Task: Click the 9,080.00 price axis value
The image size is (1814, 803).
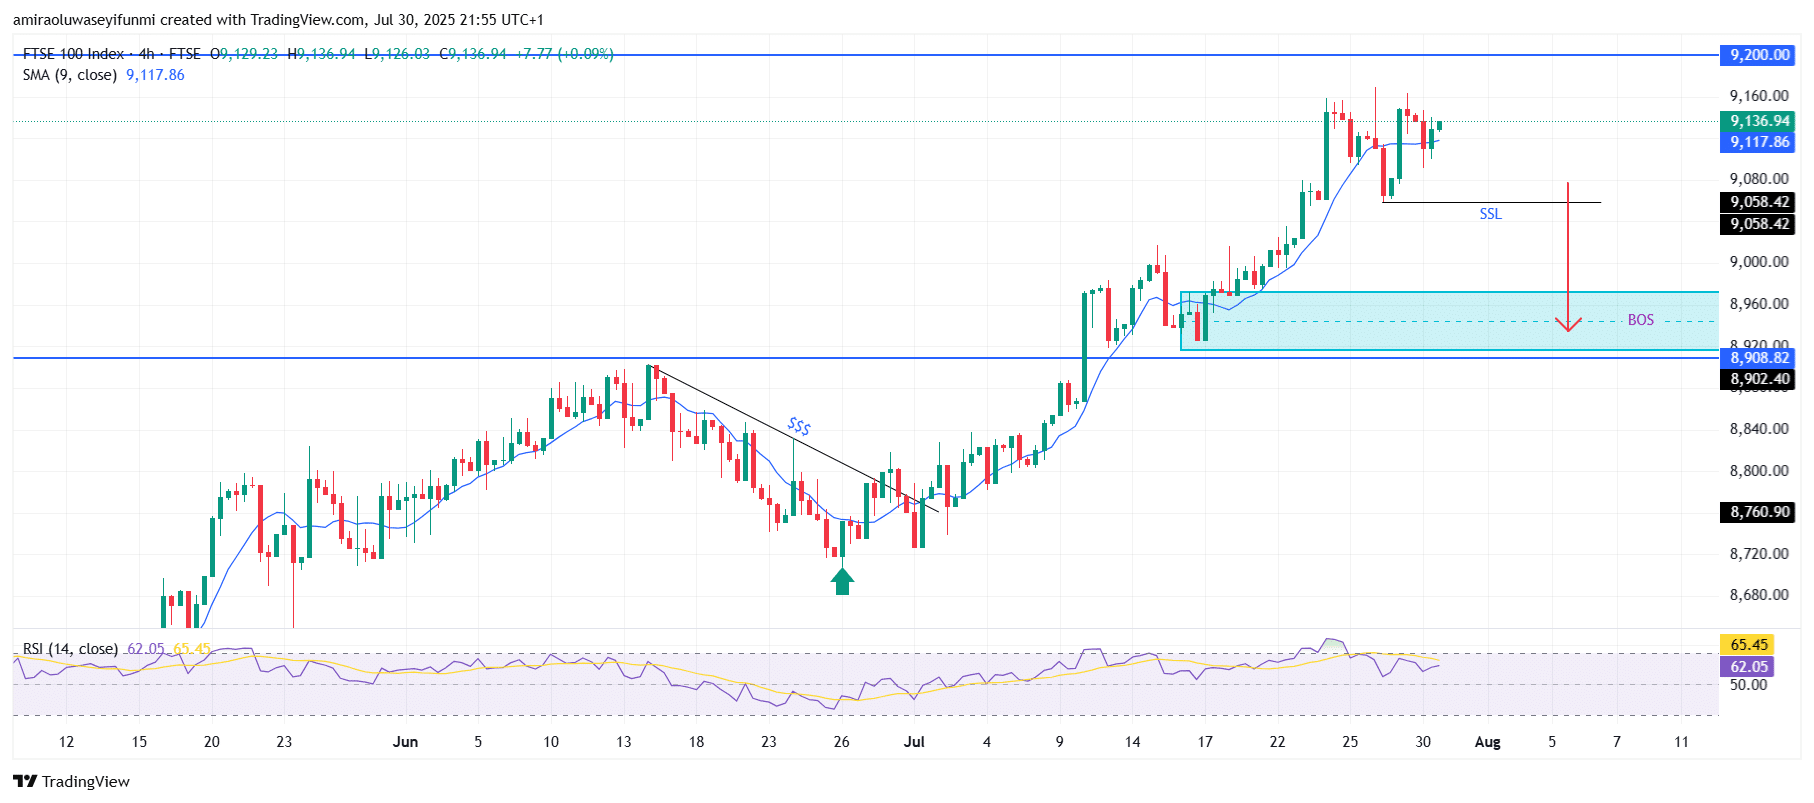Action: click(x=1759, y=179)
